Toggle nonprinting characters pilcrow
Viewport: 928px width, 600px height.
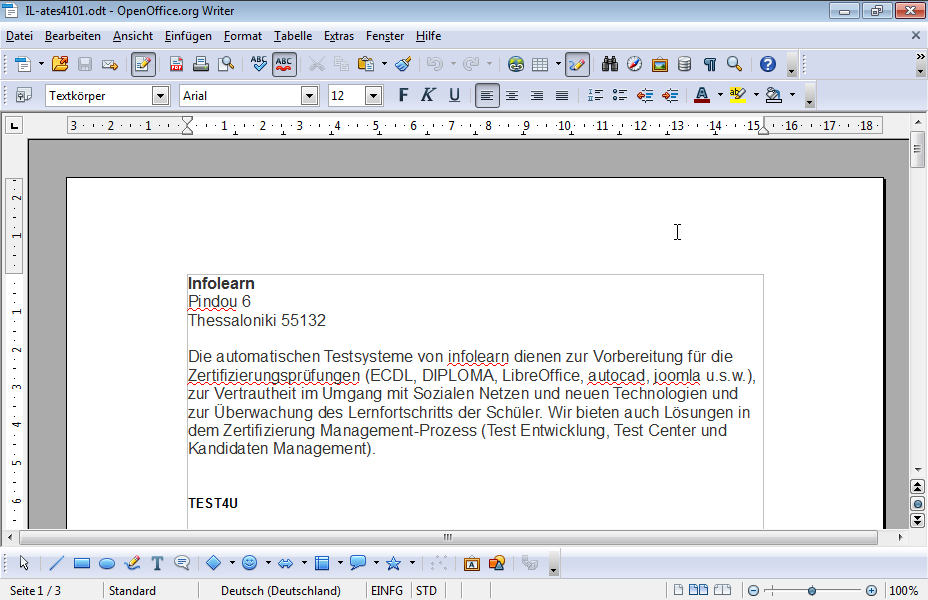pyautogui.click(x=710, y=64)
